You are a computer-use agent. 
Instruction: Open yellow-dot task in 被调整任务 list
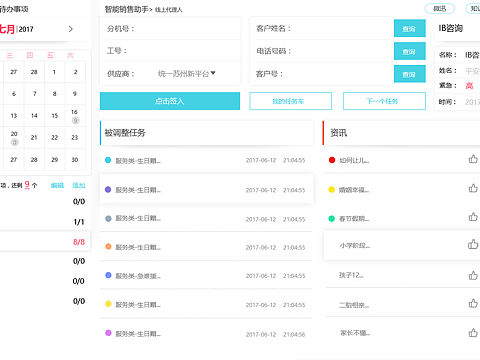(206, 304)
